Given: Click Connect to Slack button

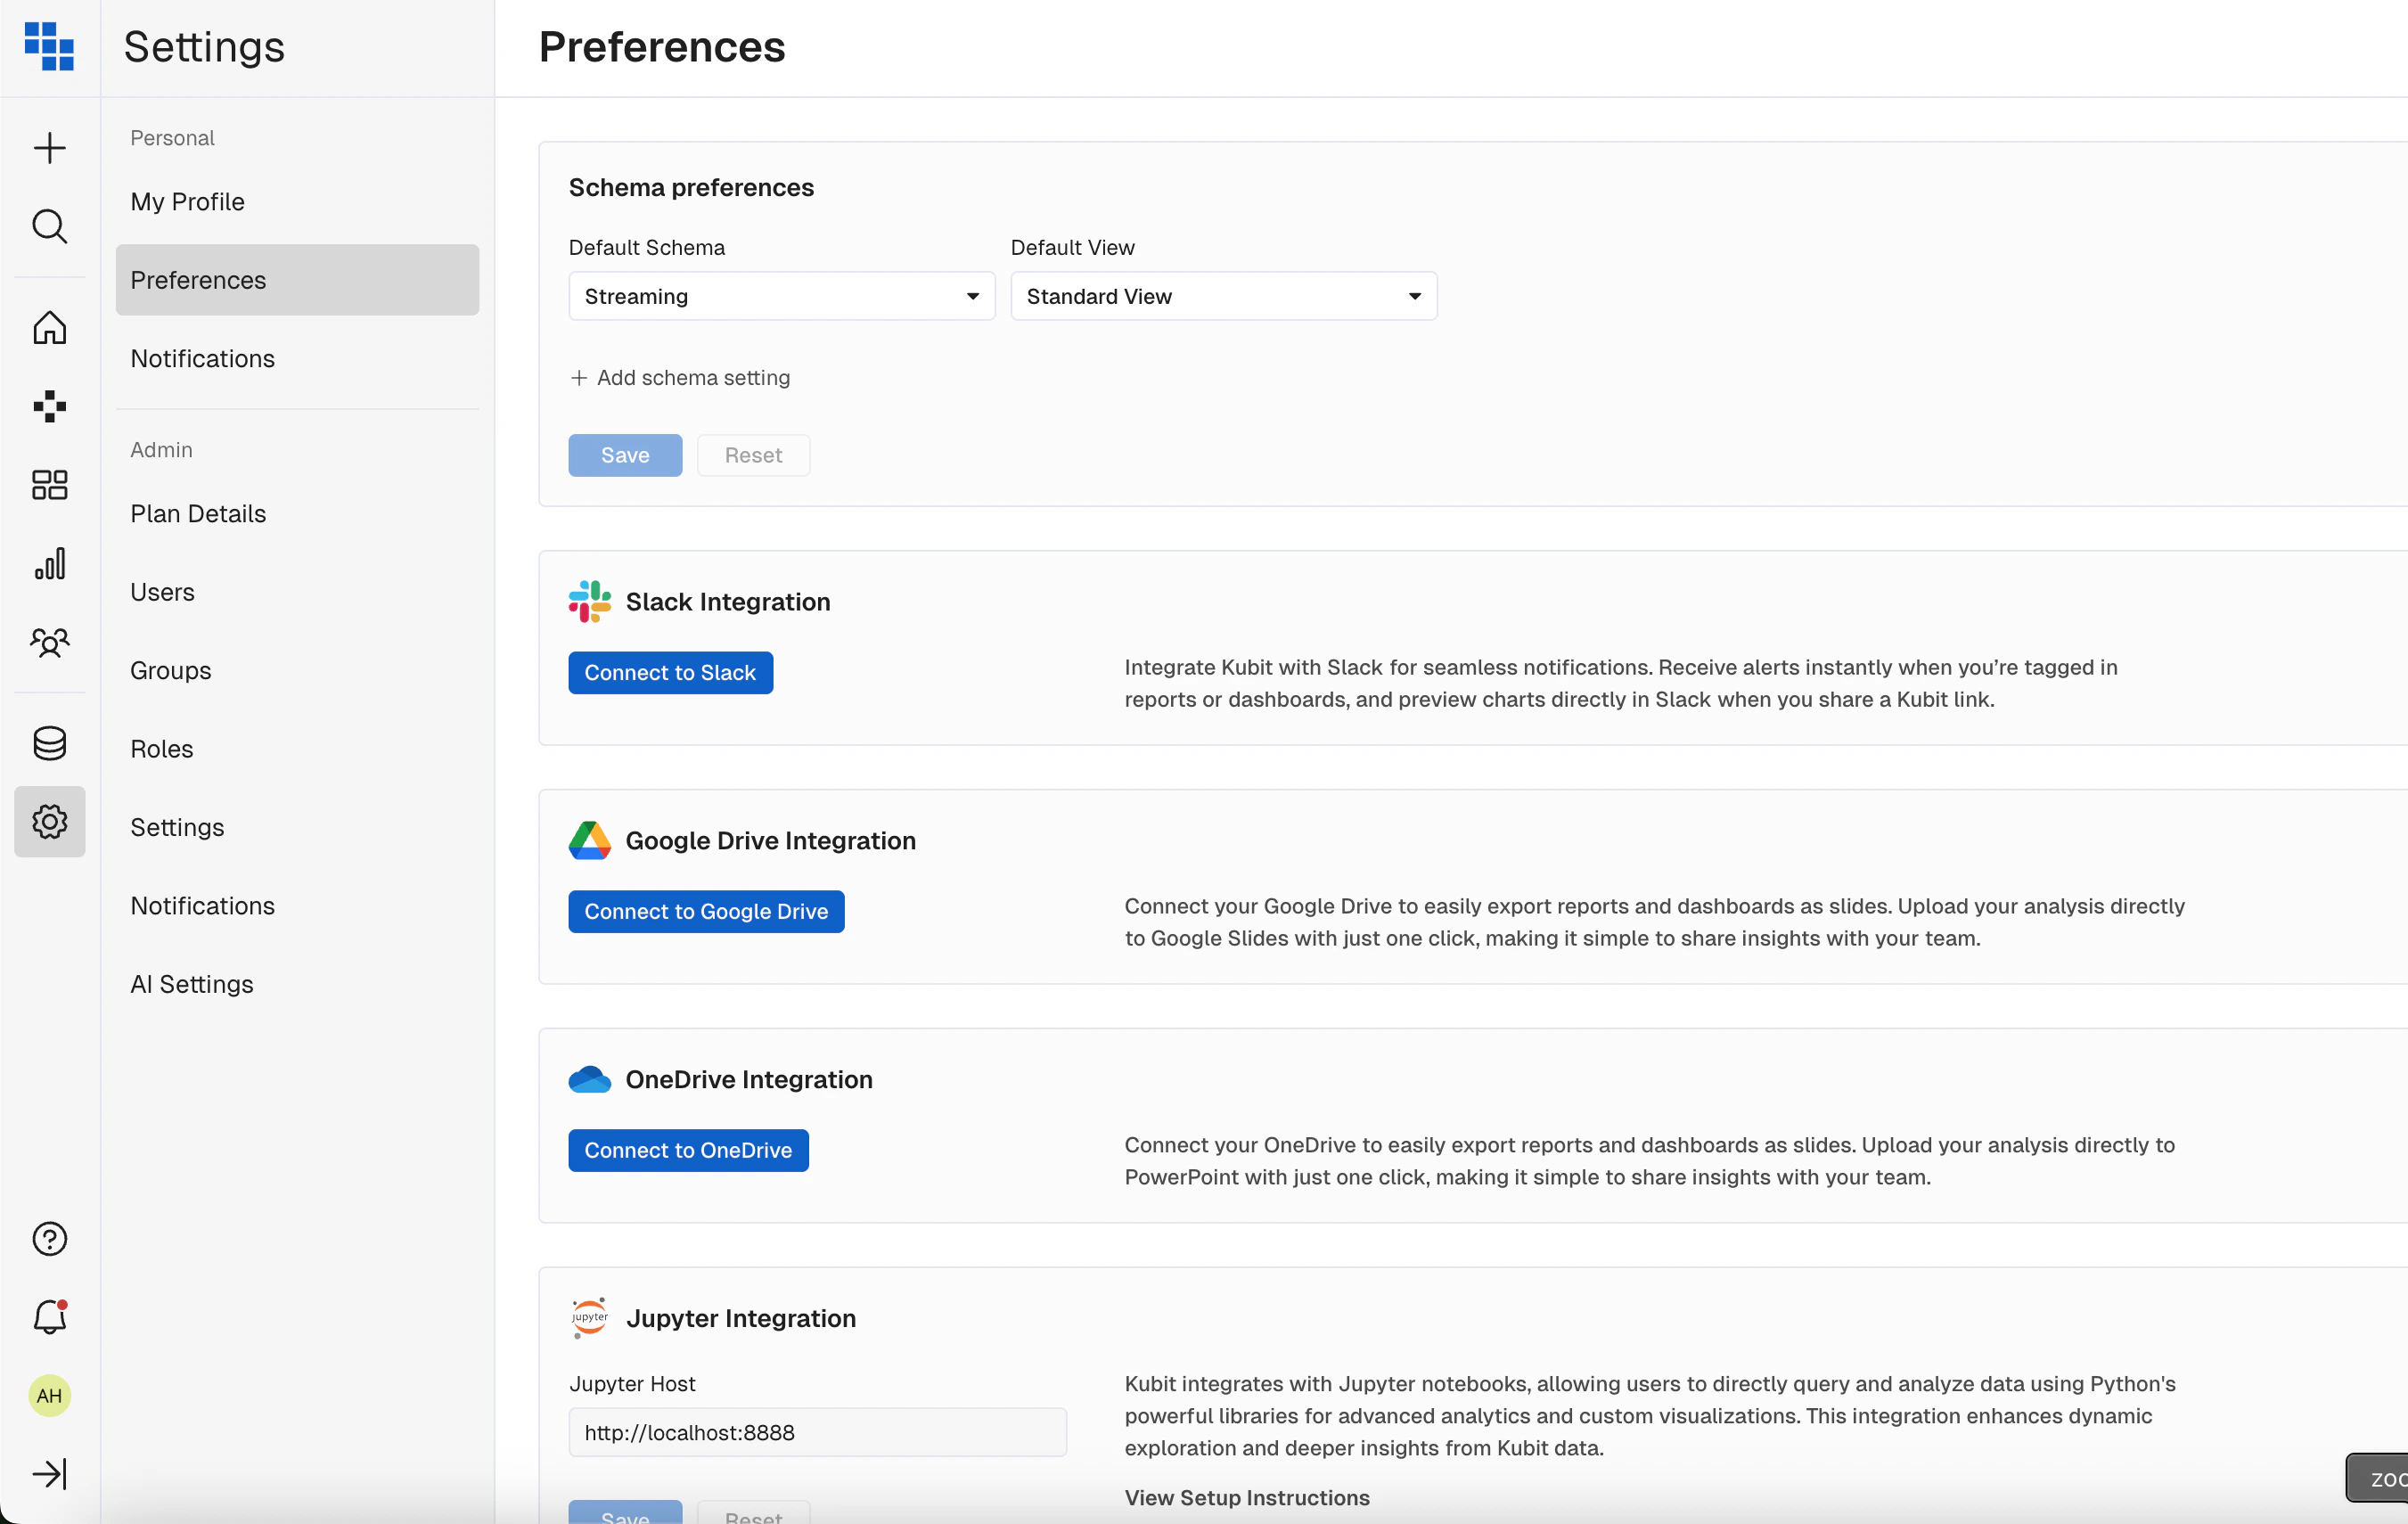Looking at the screenshot, I should coord(670,673).
